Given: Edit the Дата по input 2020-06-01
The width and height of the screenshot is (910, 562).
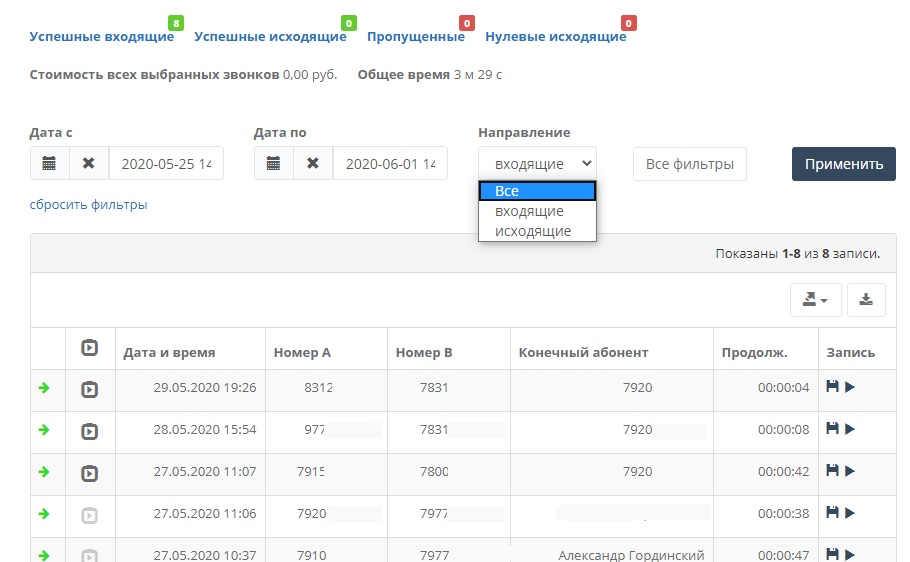Looking at the screenshot, I should pyautogui.click(x=390, y=164).
